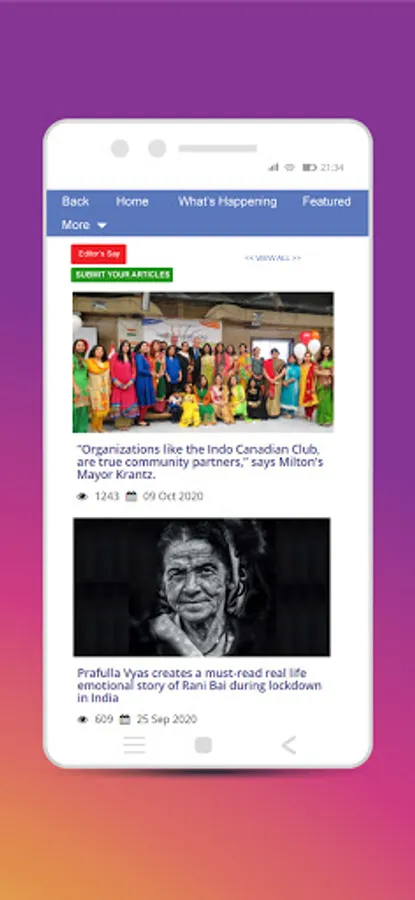The height and width of the screenshot is (900, 415).
Task: Open the Prafulla Vyas Rani Bai article headline
Action: 200,685
